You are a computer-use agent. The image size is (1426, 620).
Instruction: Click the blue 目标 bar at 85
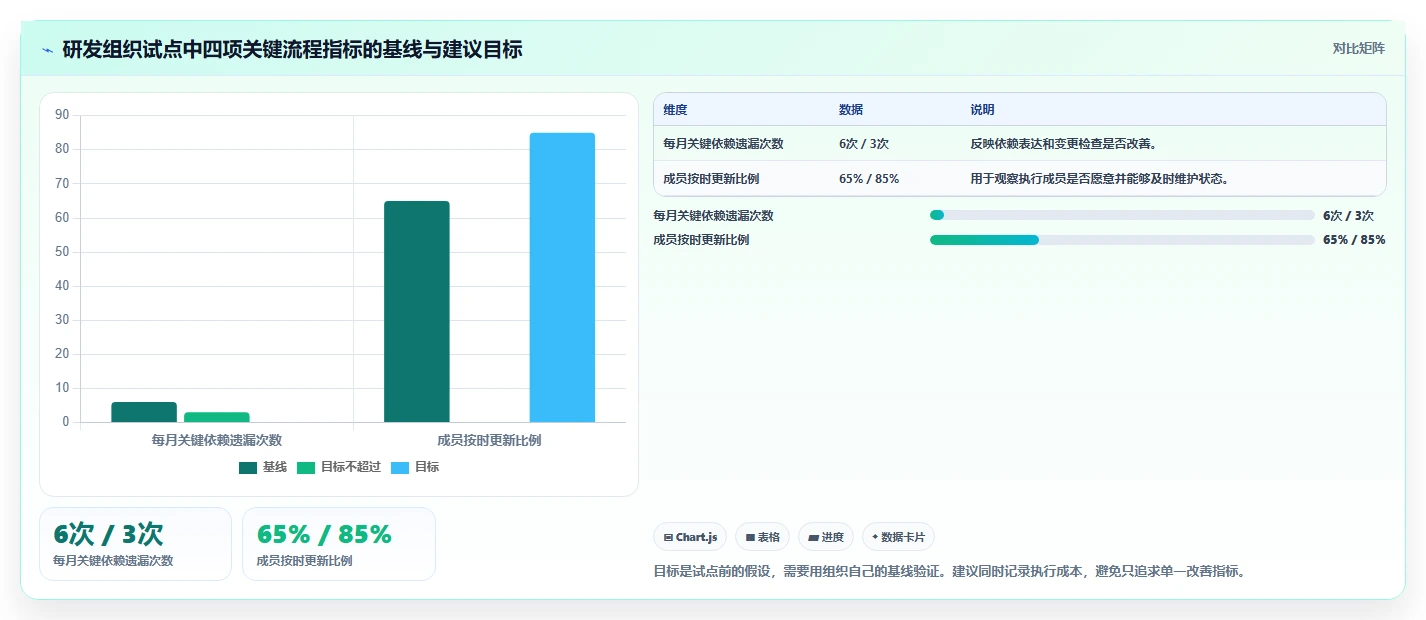562,277
